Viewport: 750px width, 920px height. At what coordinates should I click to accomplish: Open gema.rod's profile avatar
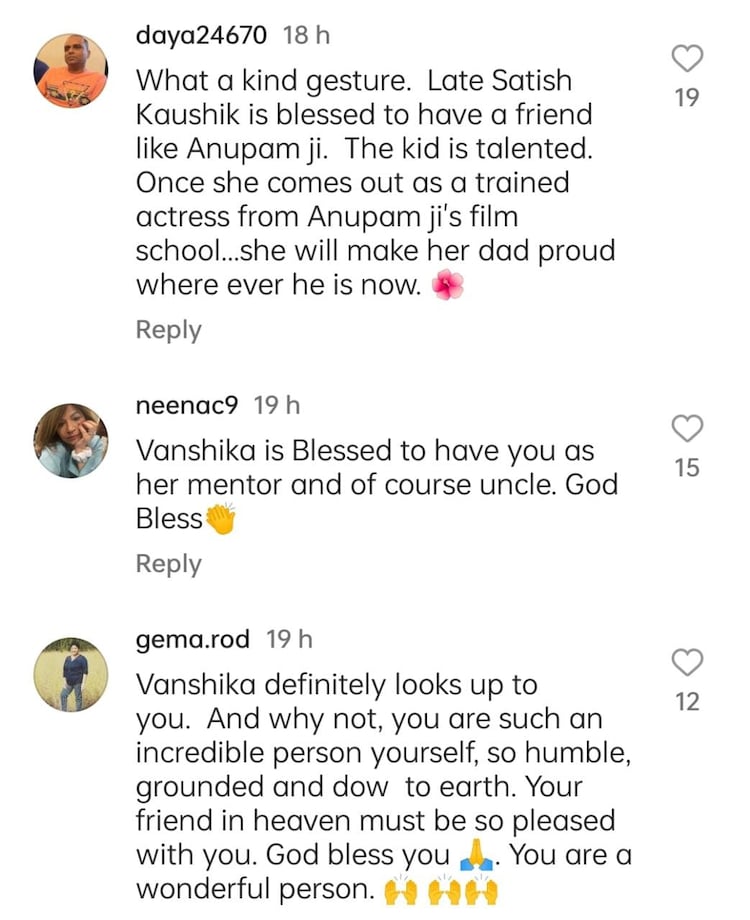pyautogui.click(x=70, y=668)
